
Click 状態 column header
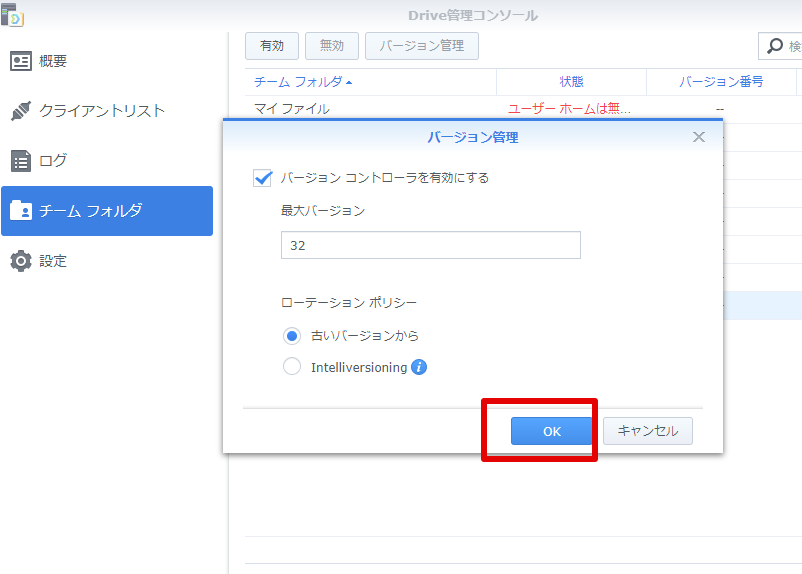point(571,82)
